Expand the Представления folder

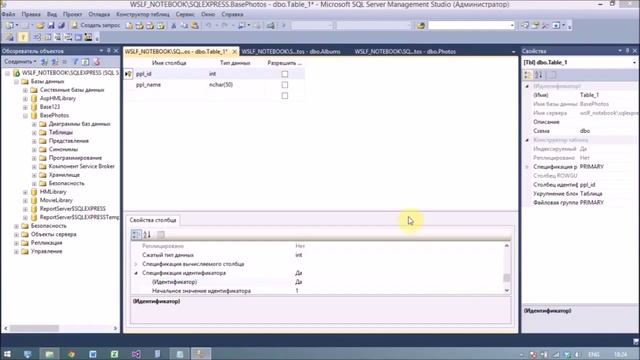pyautogui.click(x=34, y=141)
